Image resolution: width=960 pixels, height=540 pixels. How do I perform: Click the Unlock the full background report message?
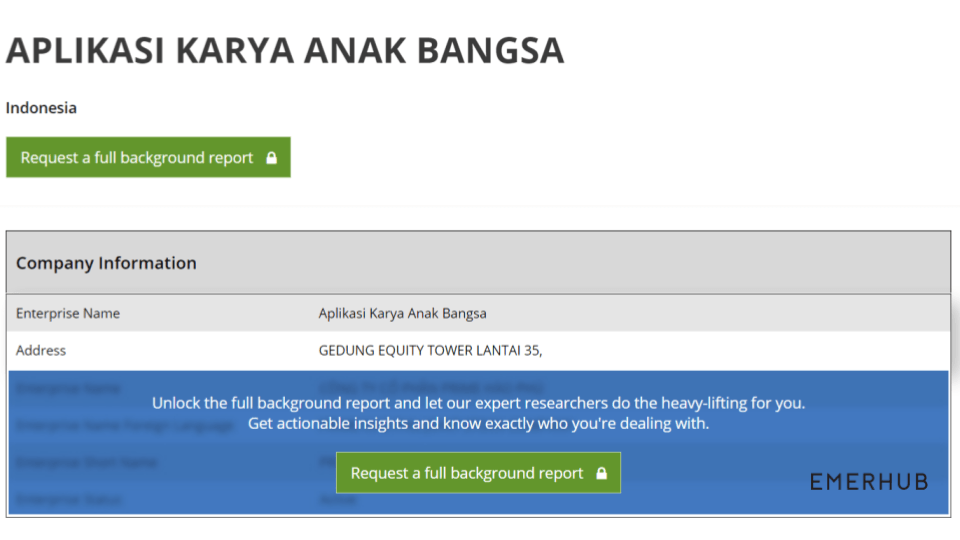[x=478, y=403]
